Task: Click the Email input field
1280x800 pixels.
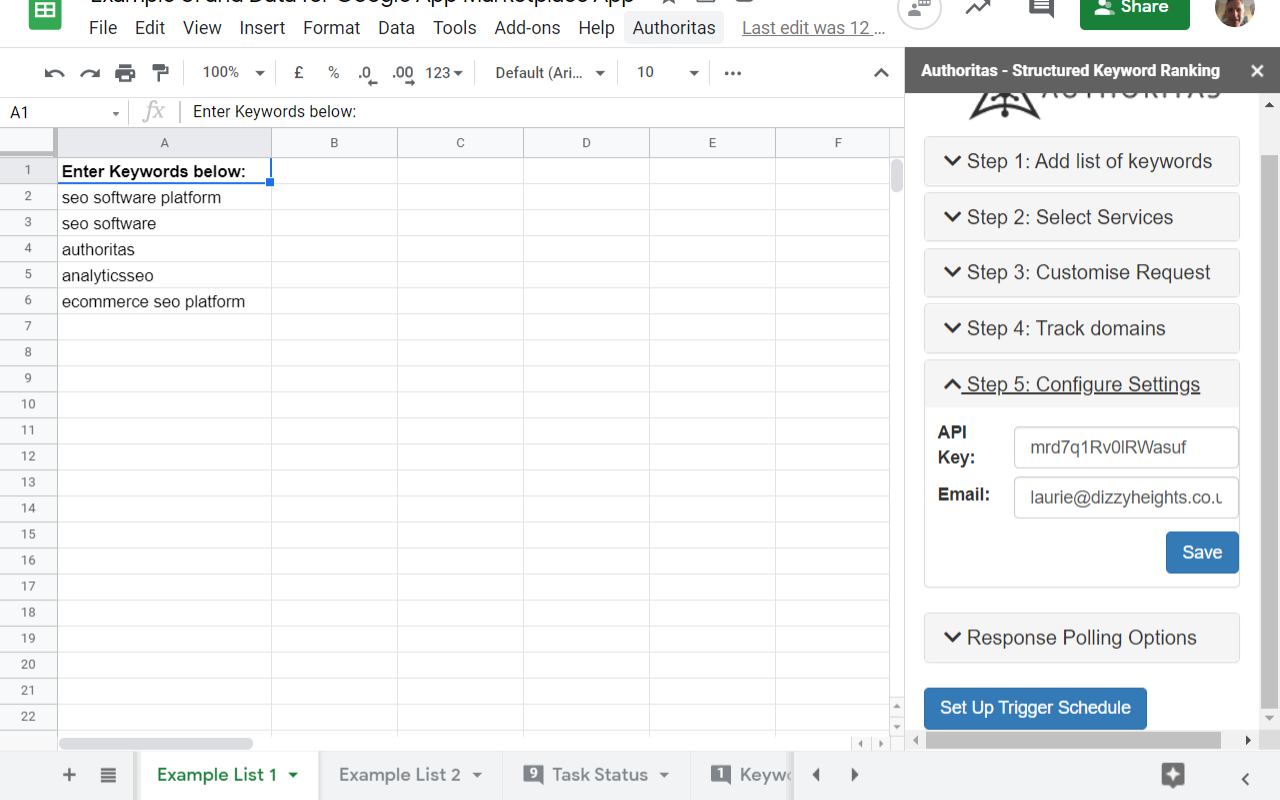Action: coord(1126,498)
